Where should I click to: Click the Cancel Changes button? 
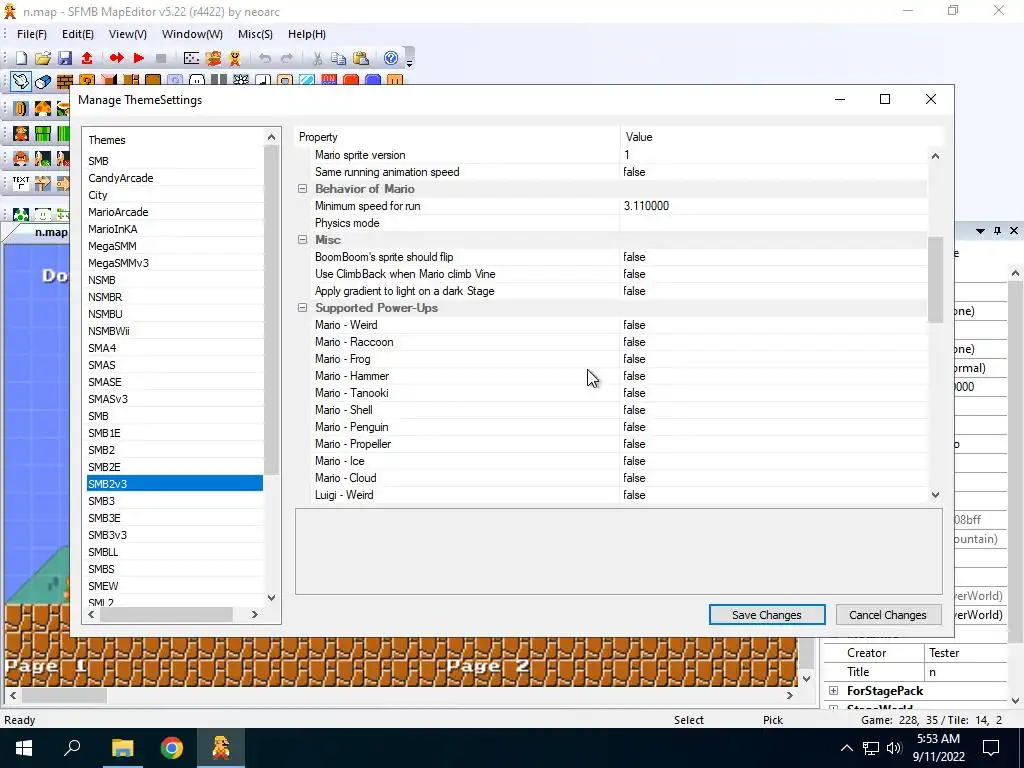(888, 615)
